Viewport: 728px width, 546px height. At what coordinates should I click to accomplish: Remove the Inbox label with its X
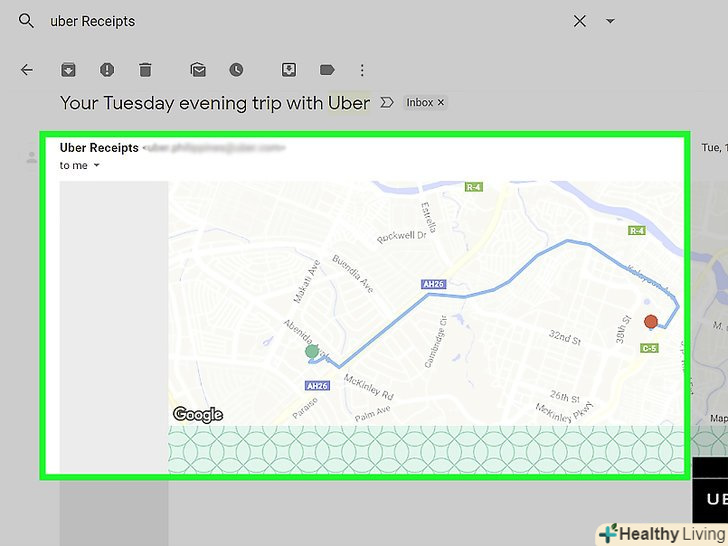(441, 103)
